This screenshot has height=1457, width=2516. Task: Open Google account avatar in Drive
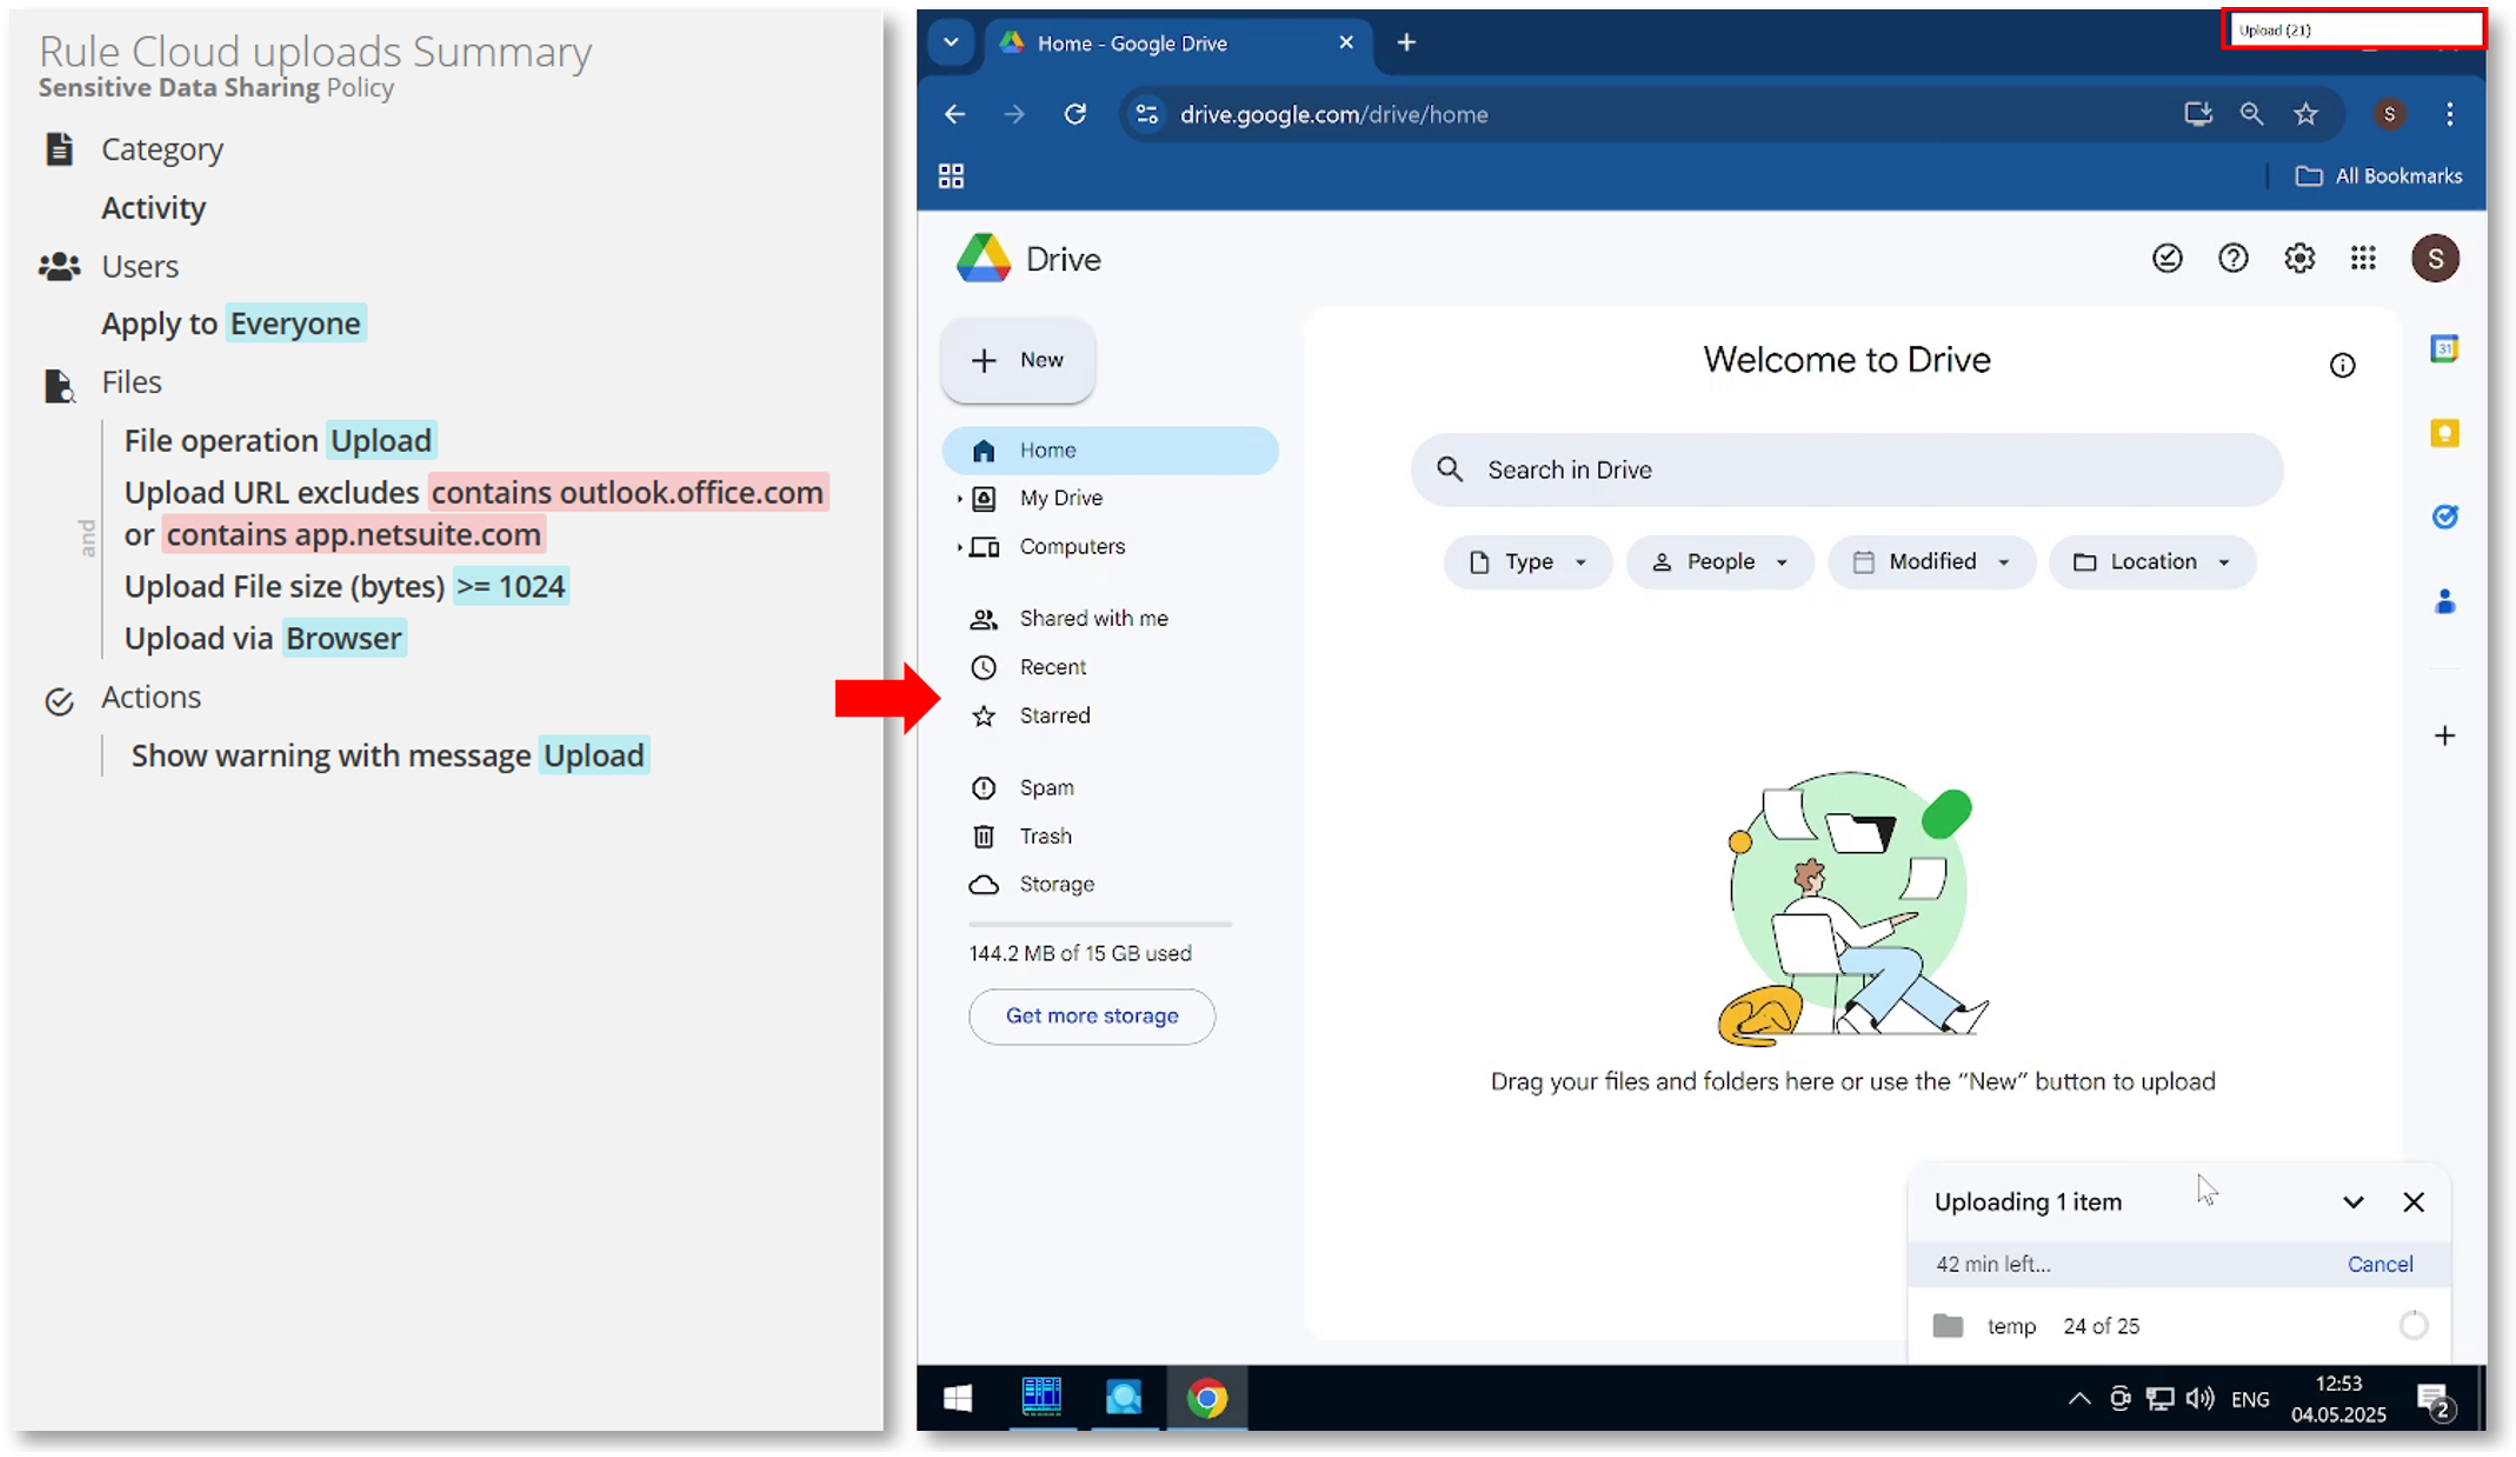(x=2434, y=258)
